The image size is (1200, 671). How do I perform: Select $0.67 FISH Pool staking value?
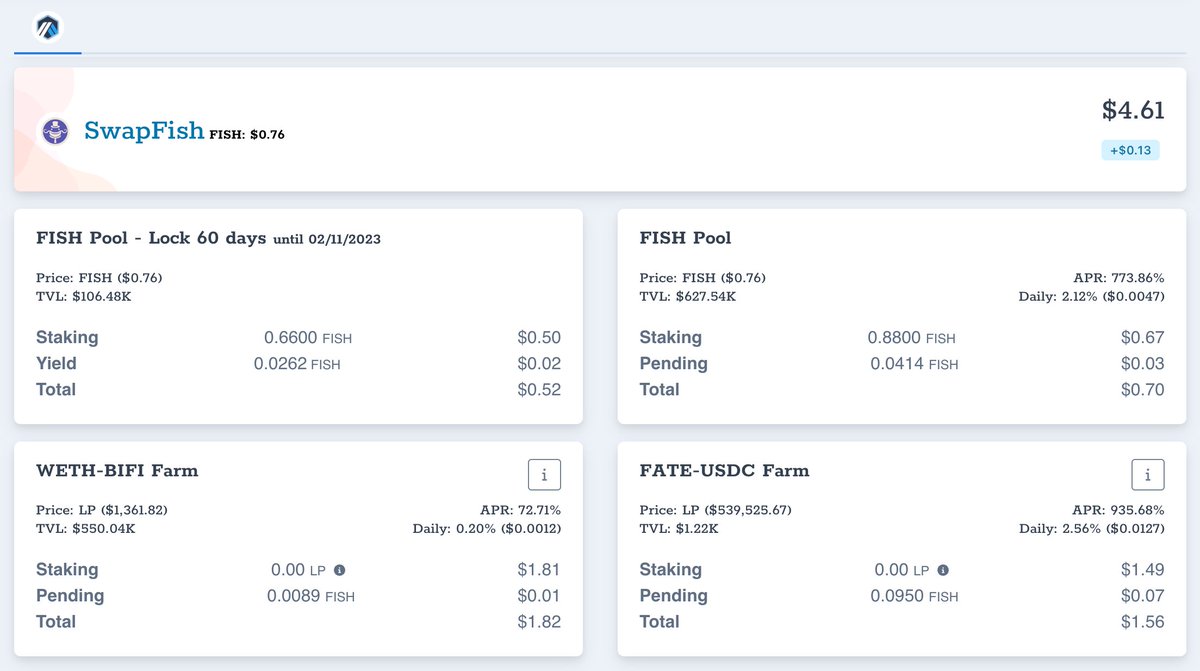click(x=1143, y=338)
